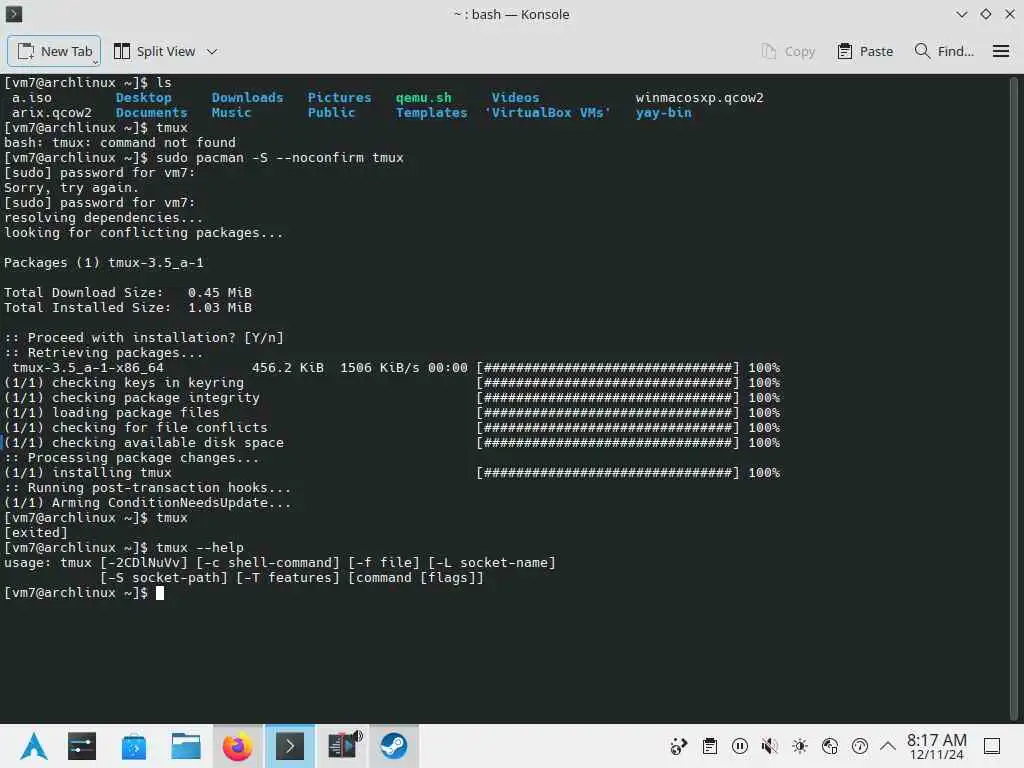The width and height of the screenshot is (1024, 768).
Task: Click the Split View button
Action: point(155,51)
